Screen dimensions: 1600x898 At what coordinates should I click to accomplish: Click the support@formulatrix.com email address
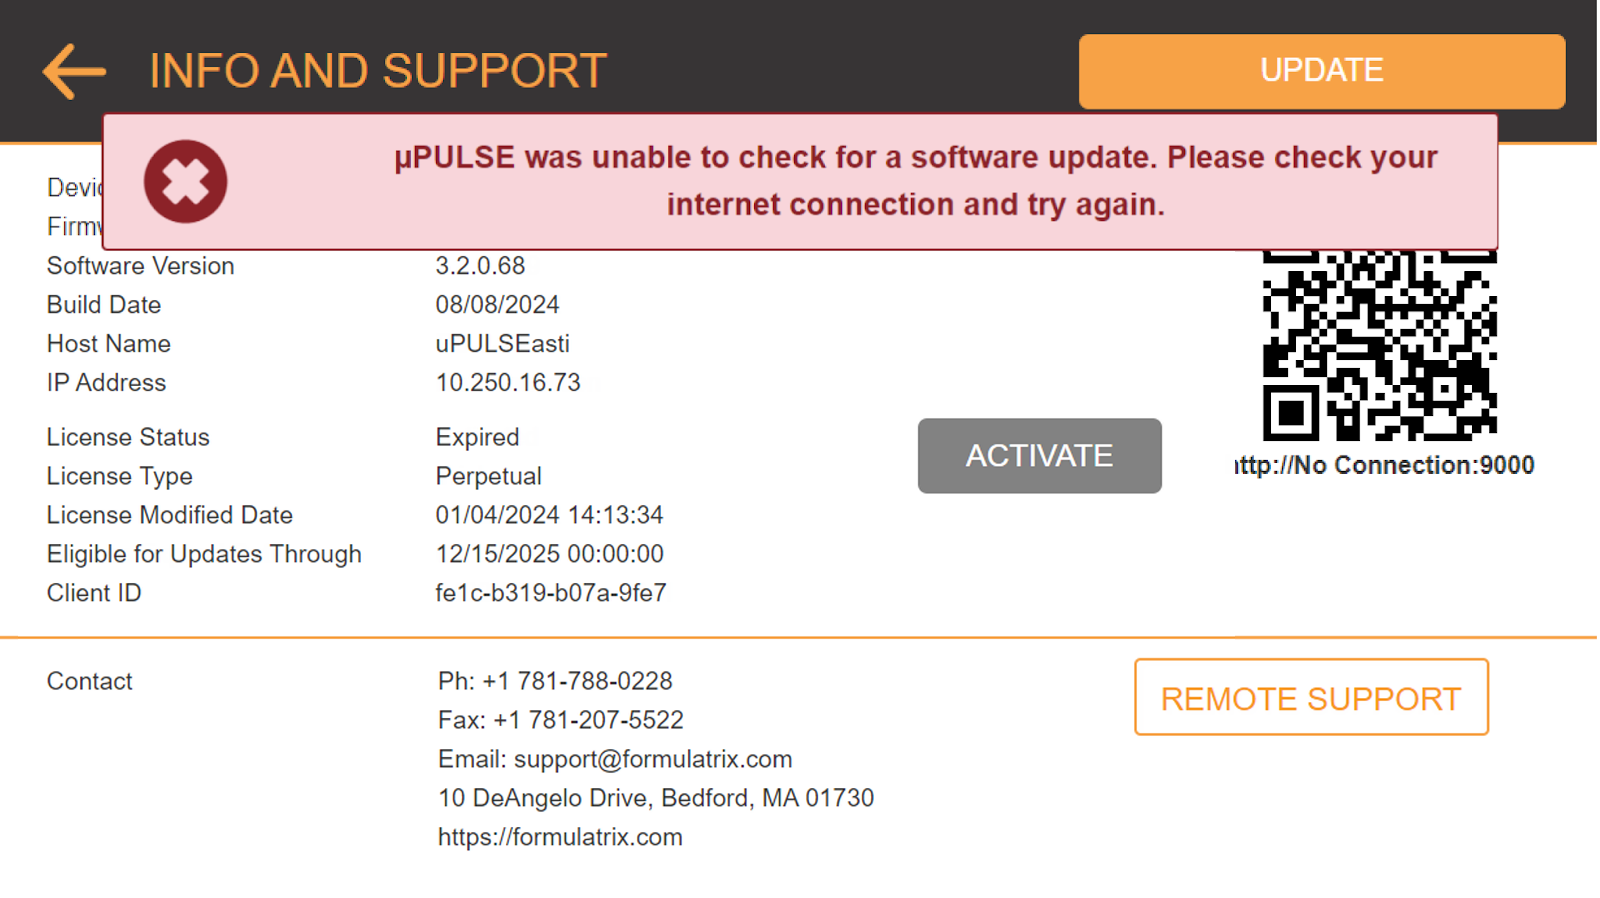point(653,759)
